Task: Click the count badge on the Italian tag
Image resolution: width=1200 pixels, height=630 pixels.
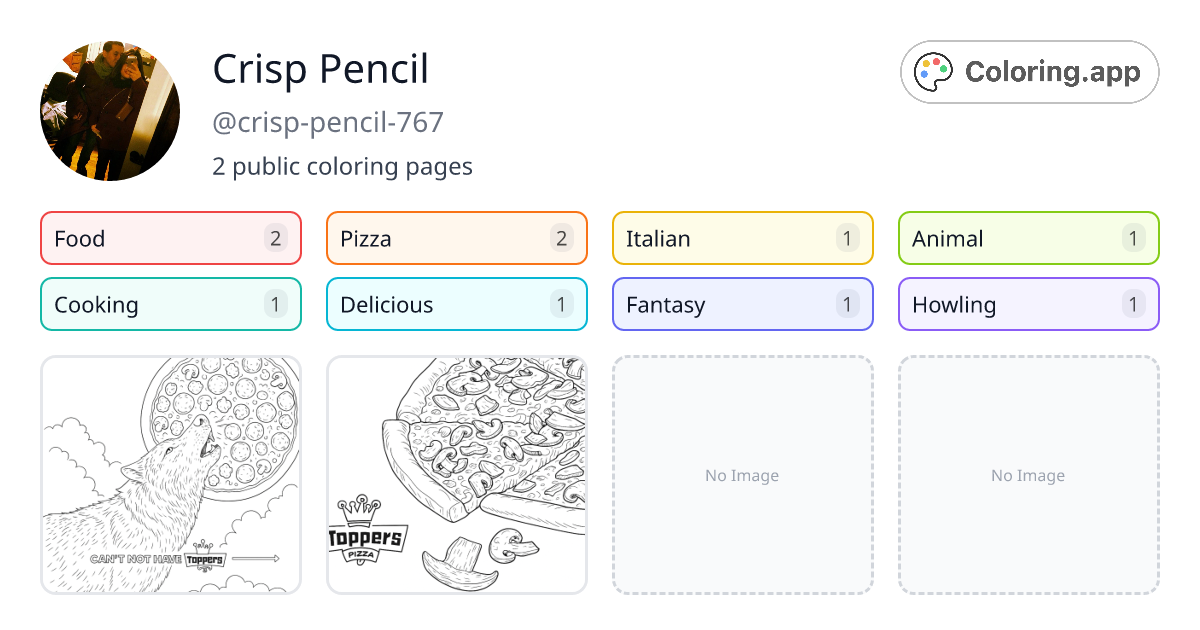Action: coord(847,238)
